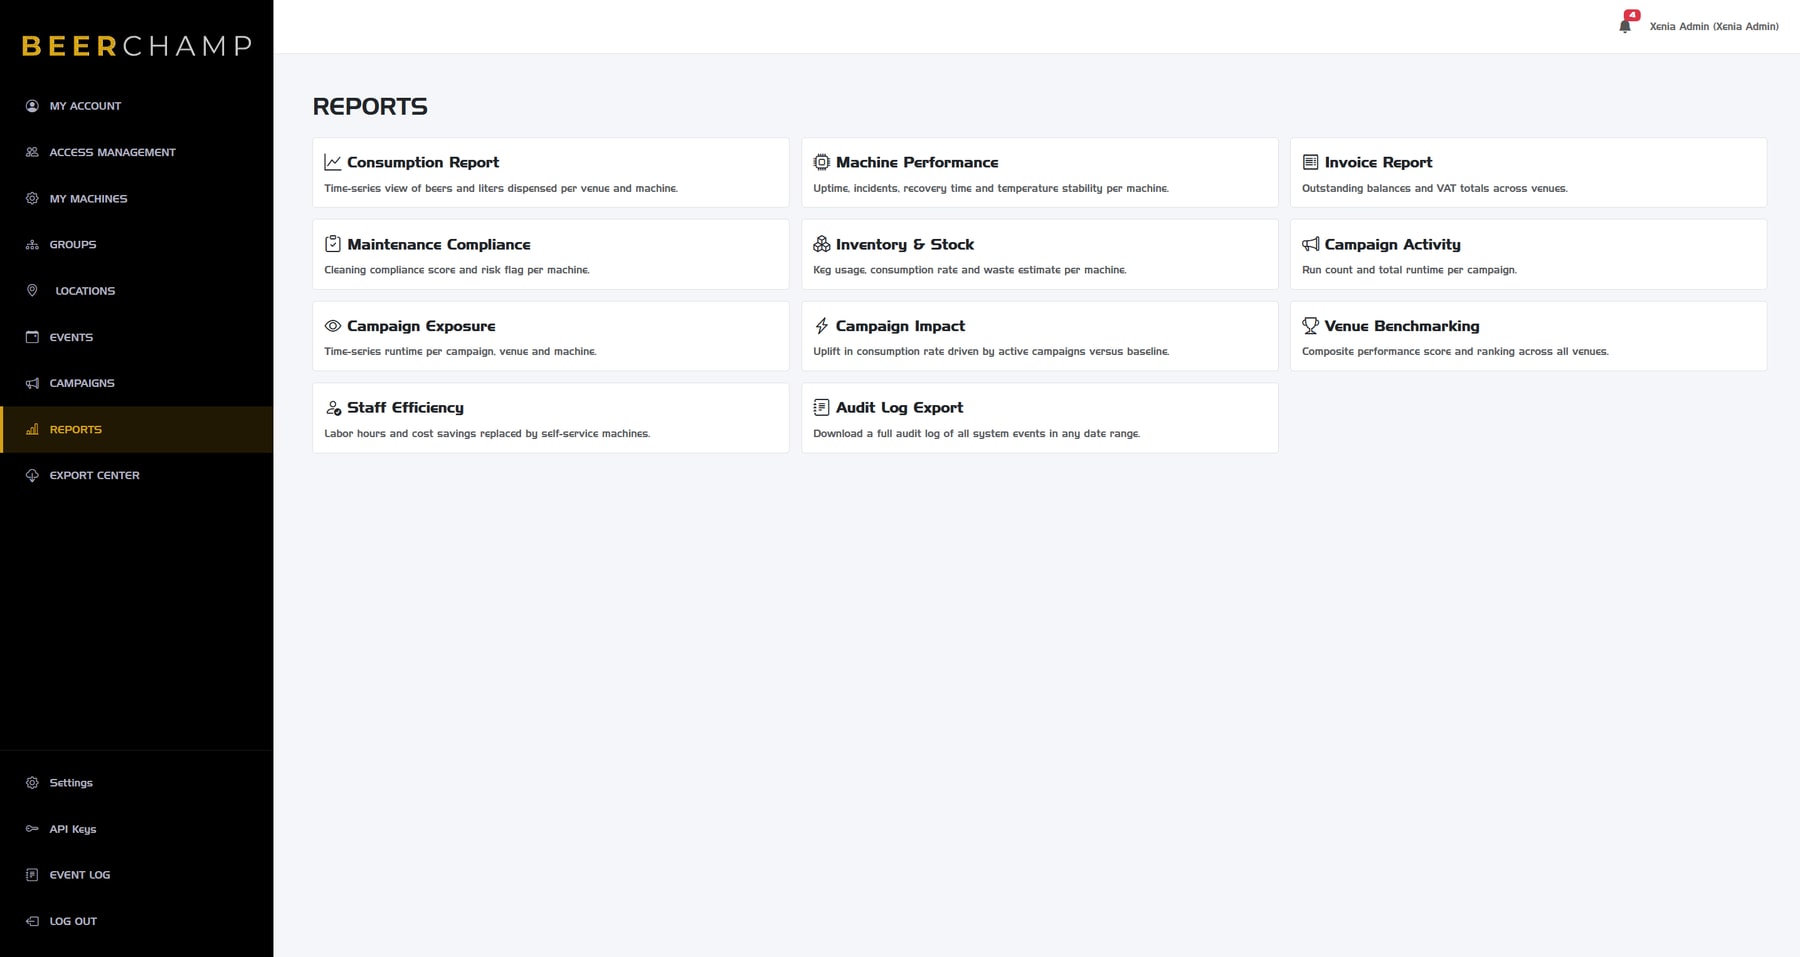Viewport: 1800px width, 957px height.
Task: Click the API Keys key icon
Action: point(32,828)
